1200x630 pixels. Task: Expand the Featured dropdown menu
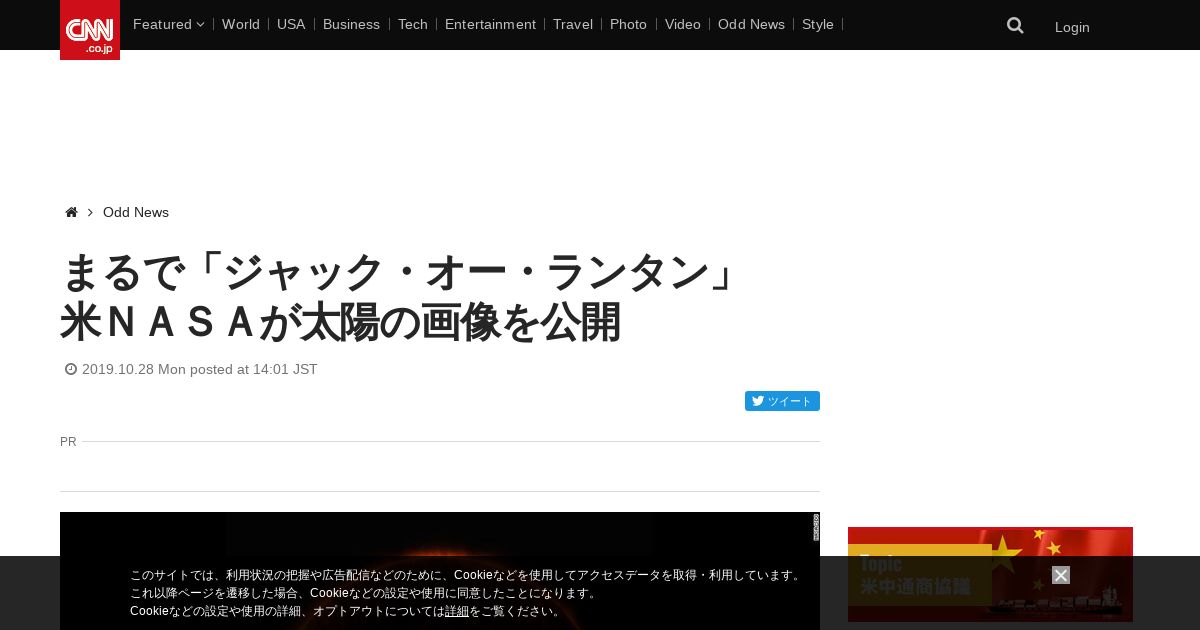point(168,24)
